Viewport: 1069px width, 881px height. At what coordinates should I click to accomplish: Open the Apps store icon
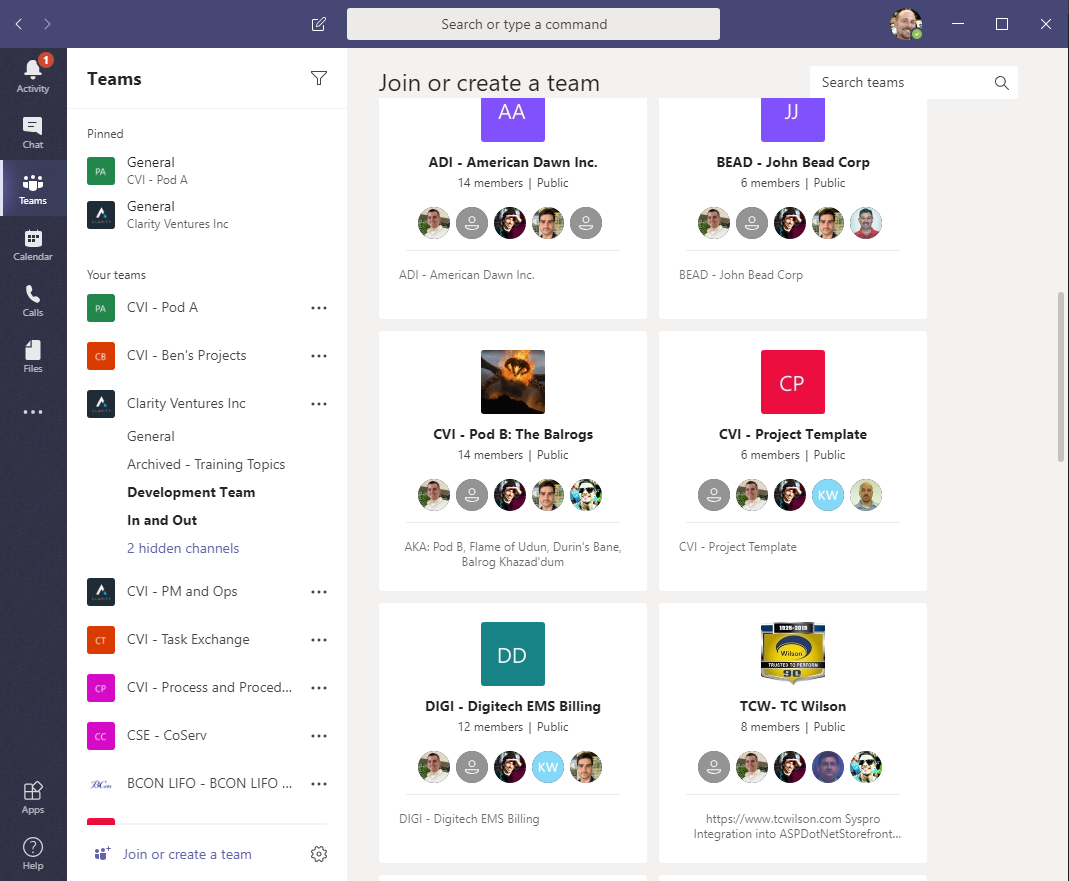tap(33, 797)
